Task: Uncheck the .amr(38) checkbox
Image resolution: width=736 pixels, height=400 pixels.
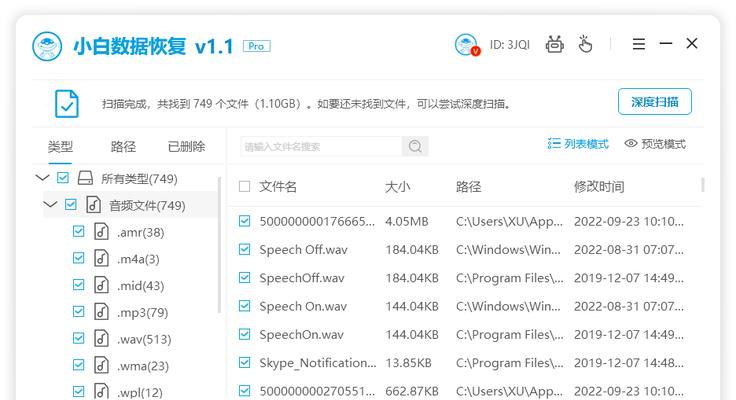Action: 78,231
